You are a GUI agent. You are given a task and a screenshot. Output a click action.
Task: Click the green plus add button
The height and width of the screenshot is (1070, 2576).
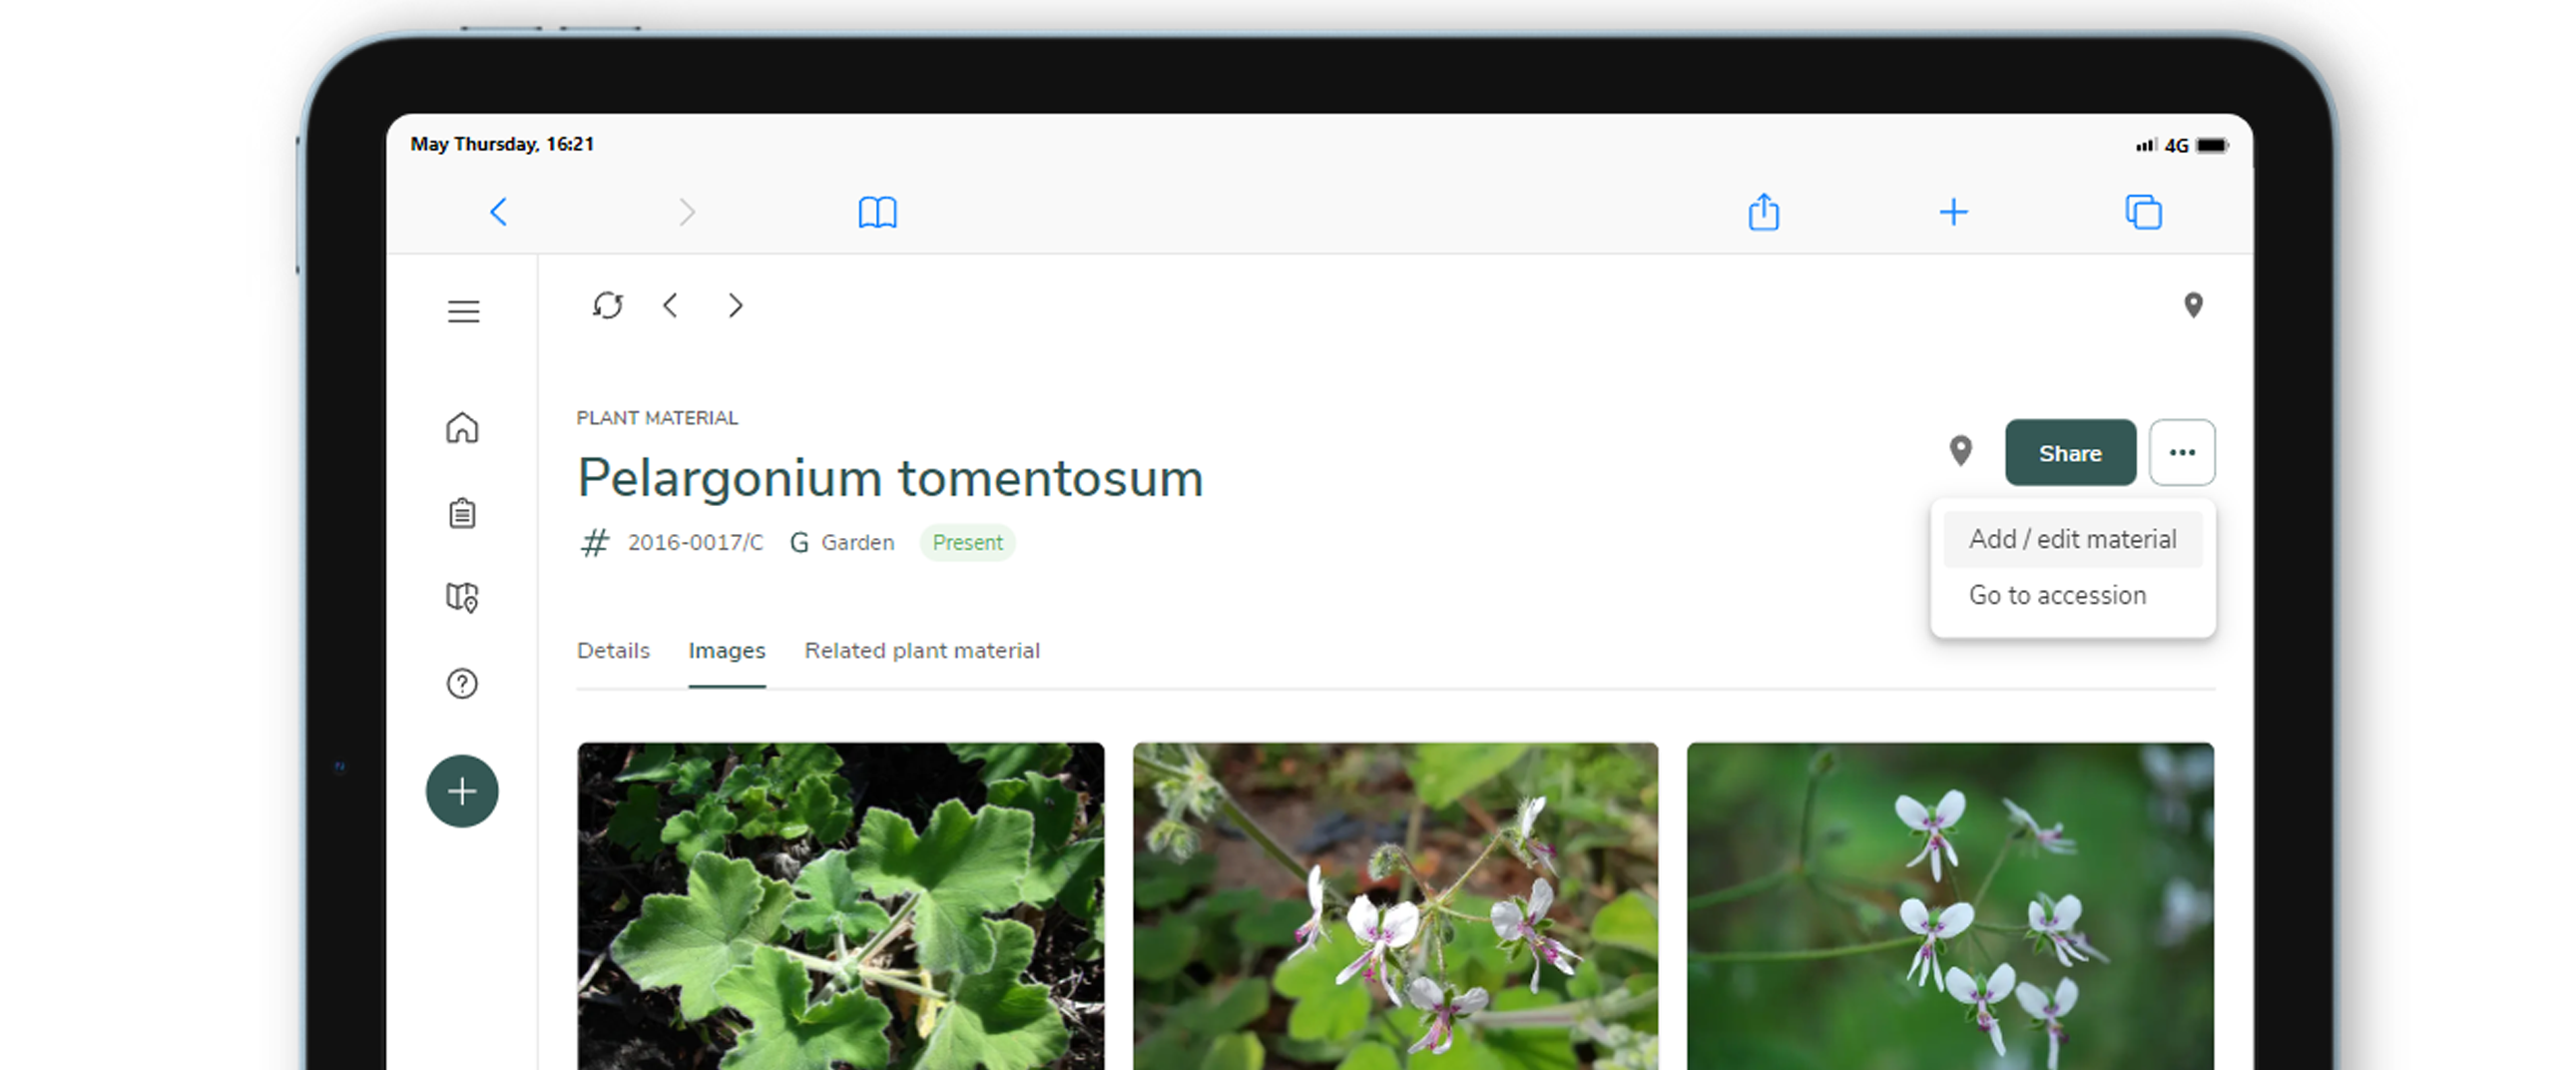click(x=462, y=791)
